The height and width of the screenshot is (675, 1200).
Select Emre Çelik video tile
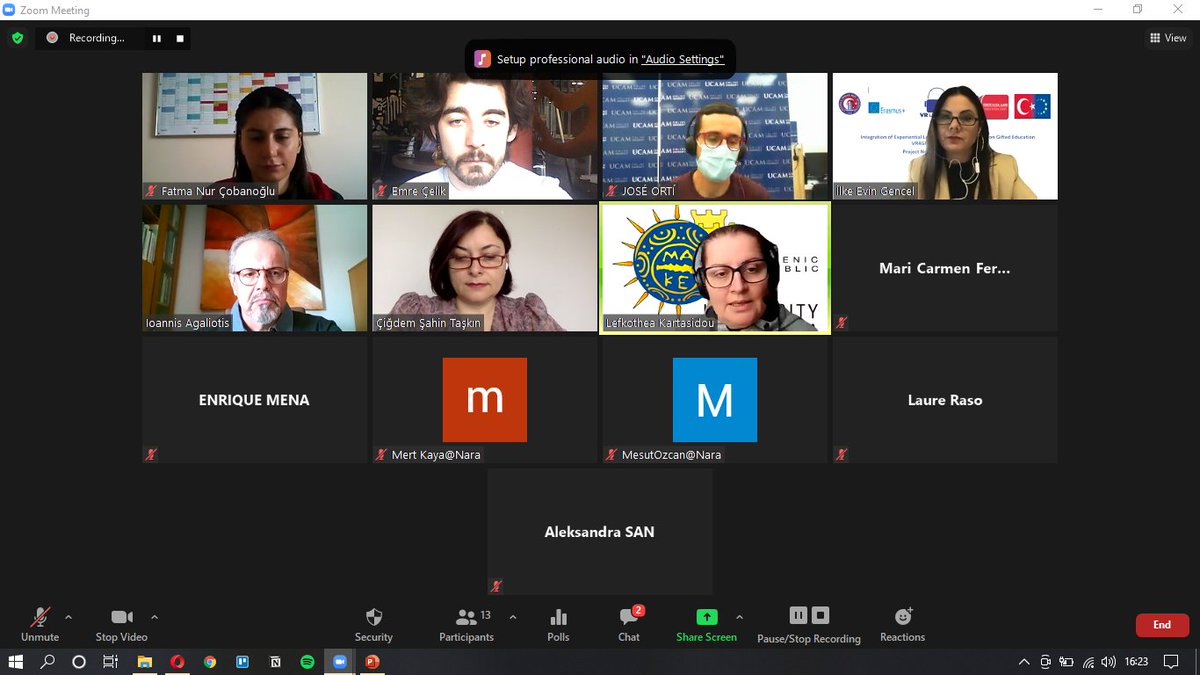485,136
